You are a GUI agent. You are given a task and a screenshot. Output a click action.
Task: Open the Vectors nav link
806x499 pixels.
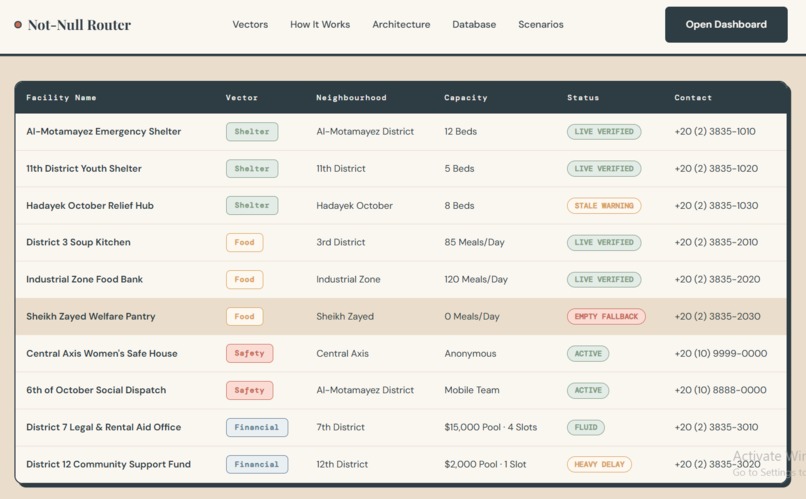[x=250, y=24]
